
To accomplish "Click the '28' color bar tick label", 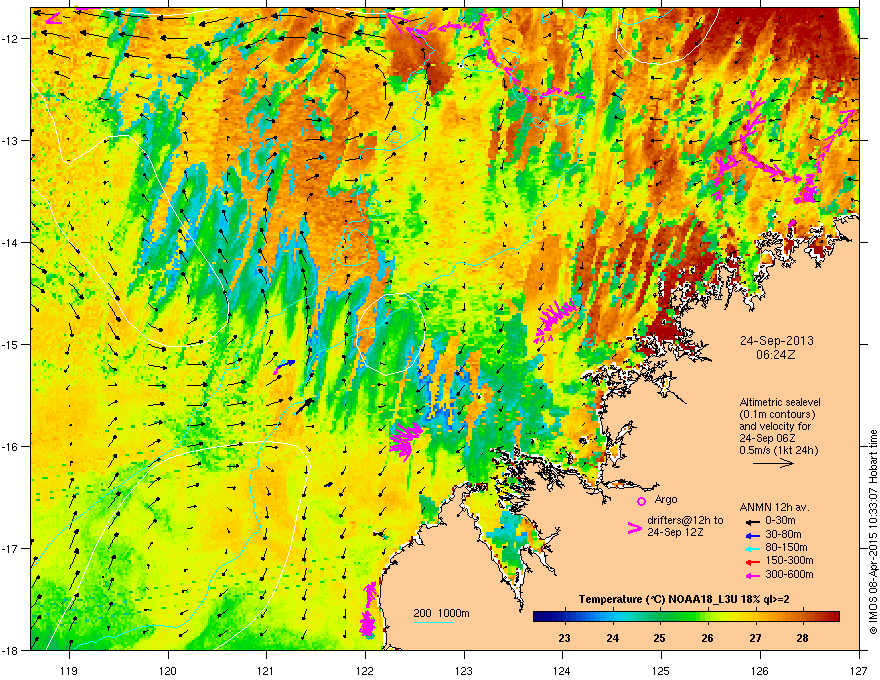I will click(x=803, y=638).
